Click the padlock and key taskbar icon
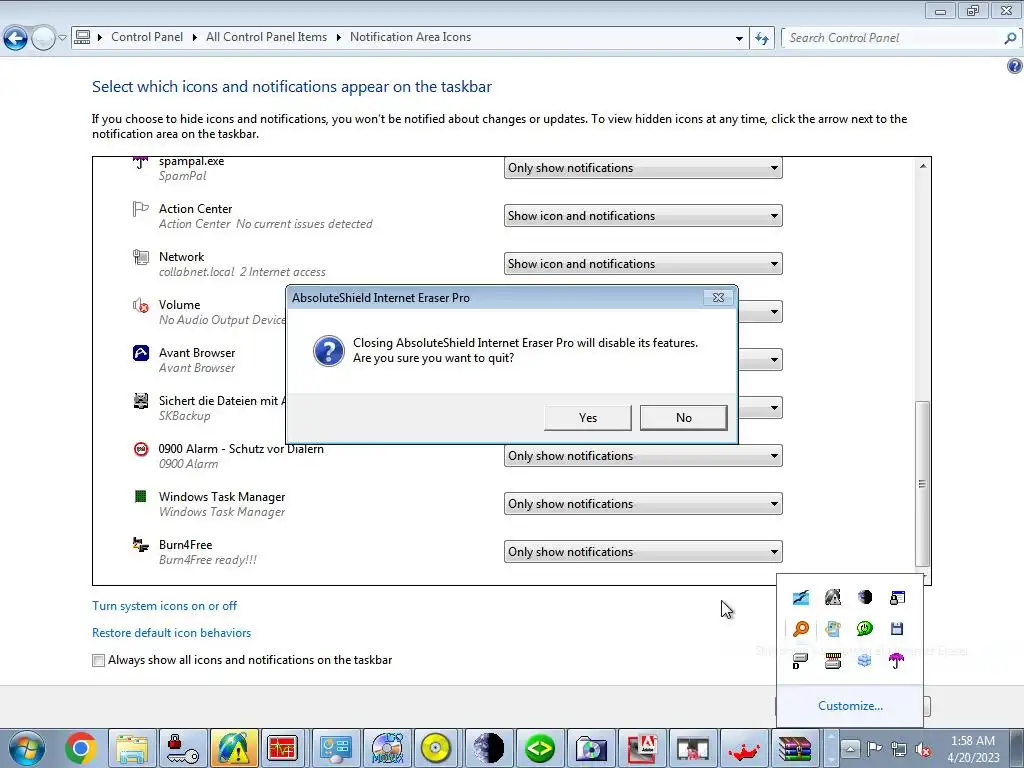 (x=182, y=748)
